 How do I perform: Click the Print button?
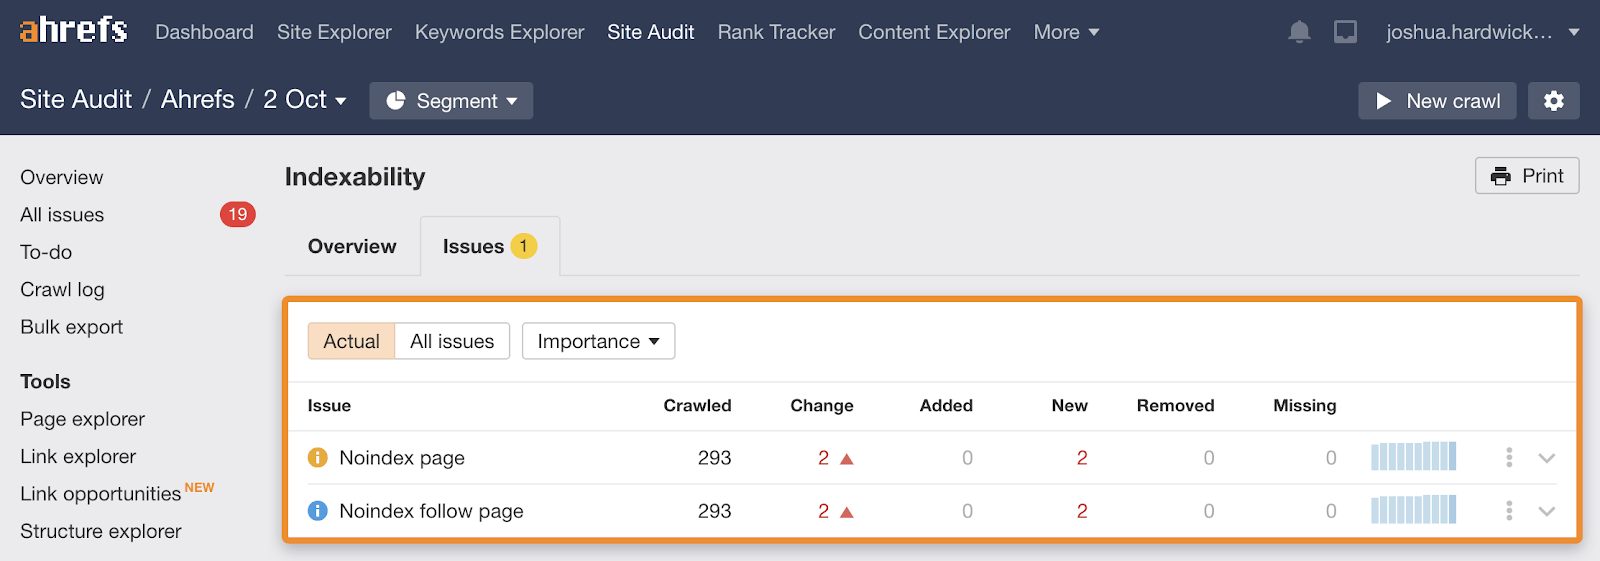tap(1527, 176)
